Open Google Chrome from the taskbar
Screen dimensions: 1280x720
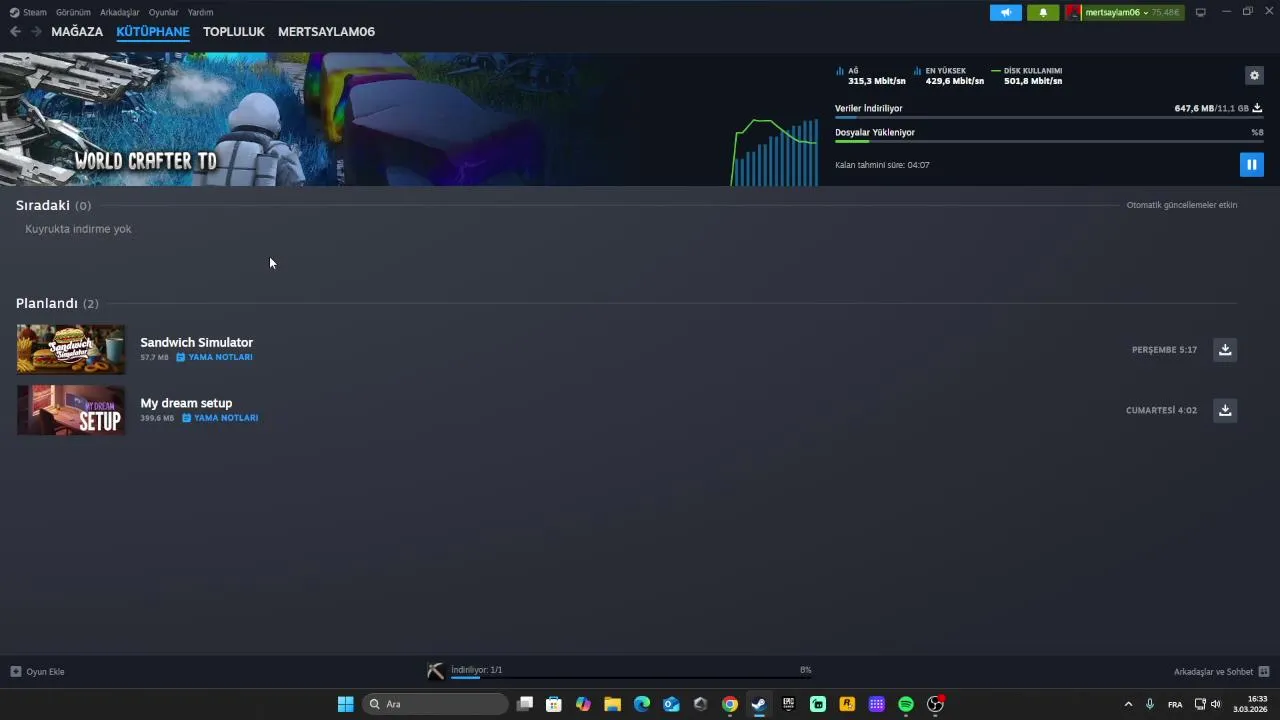[x=730, y=704]
